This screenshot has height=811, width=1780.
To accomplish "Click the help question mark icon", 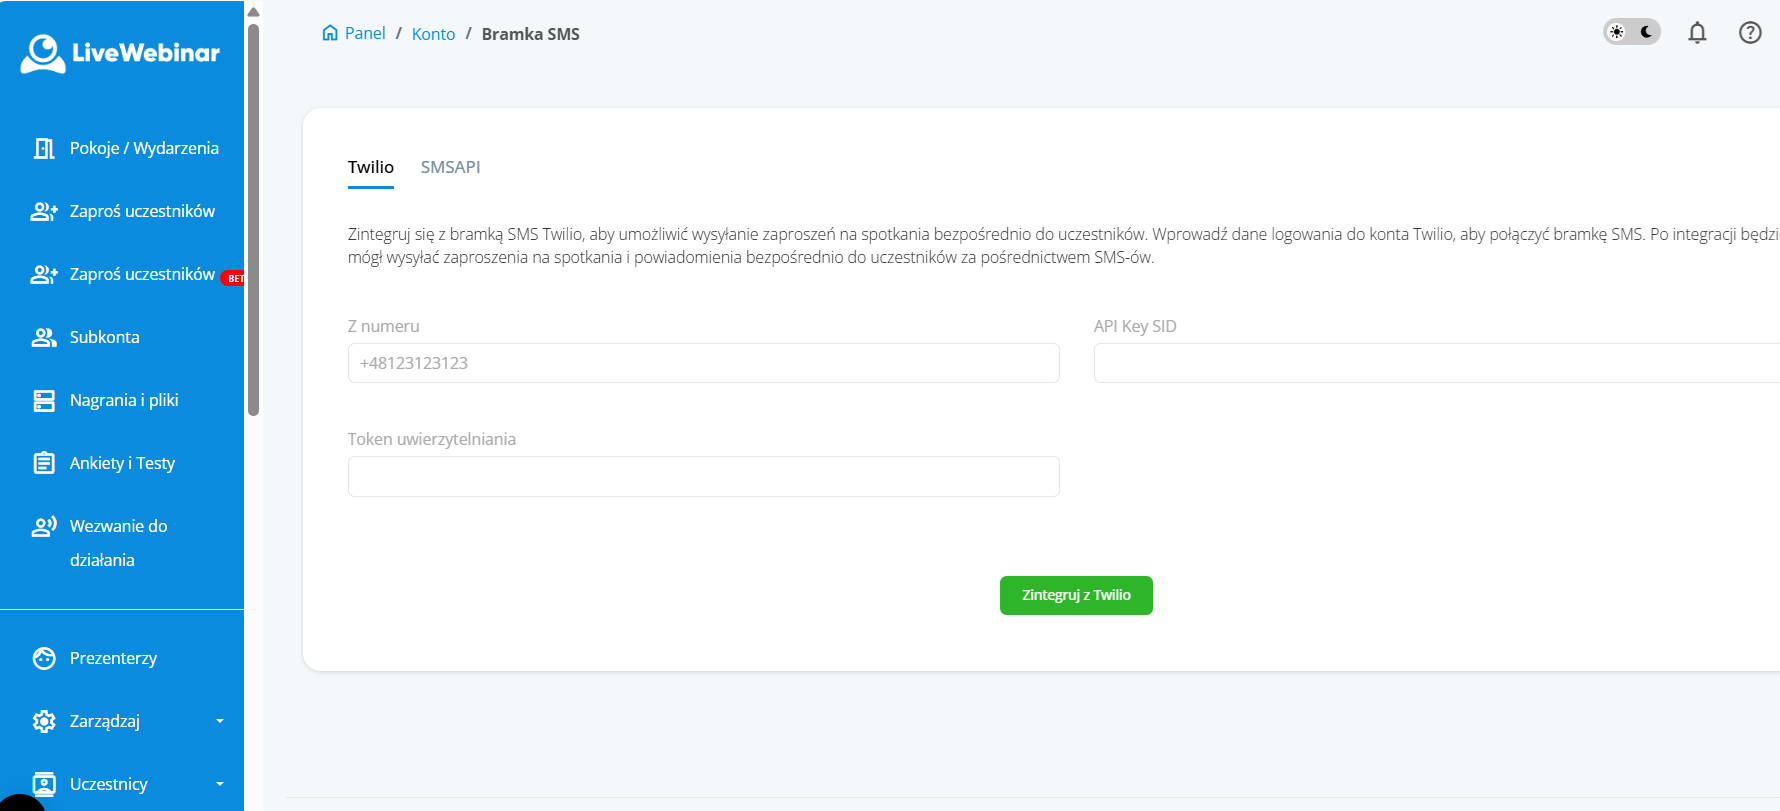I will point(1750,33).
